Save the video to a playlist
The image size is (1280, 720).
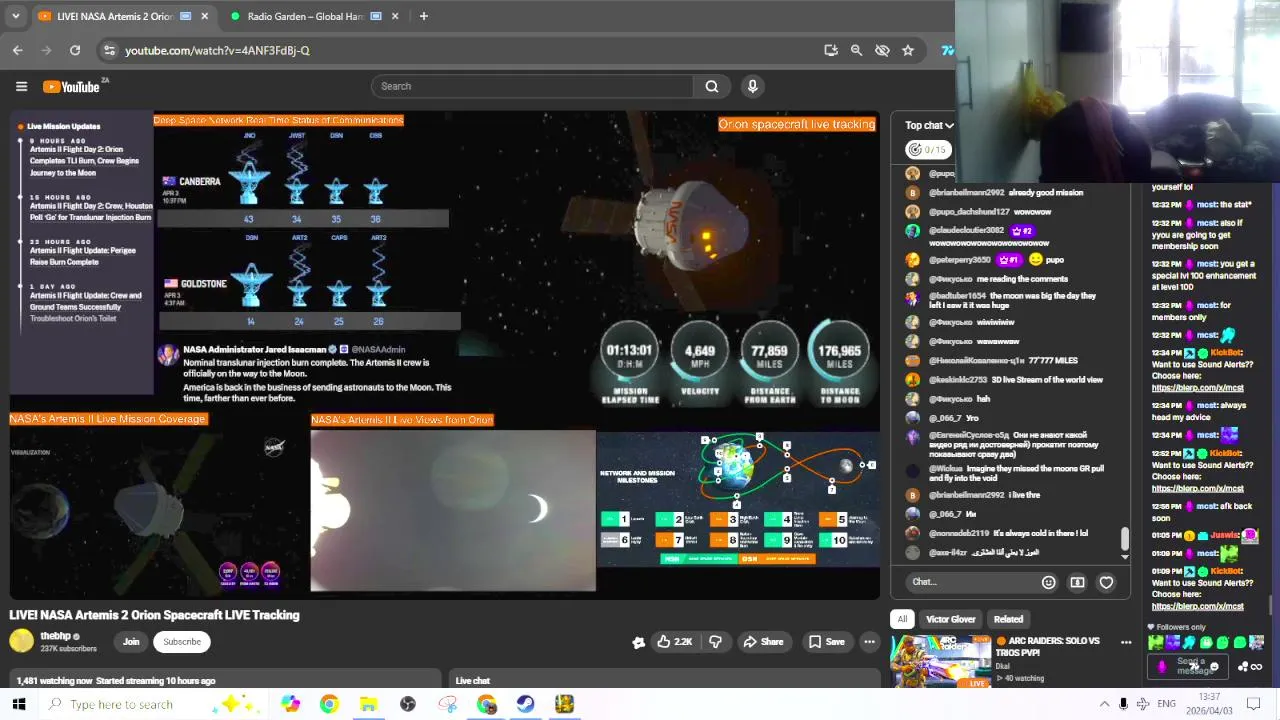click(827, 642)
